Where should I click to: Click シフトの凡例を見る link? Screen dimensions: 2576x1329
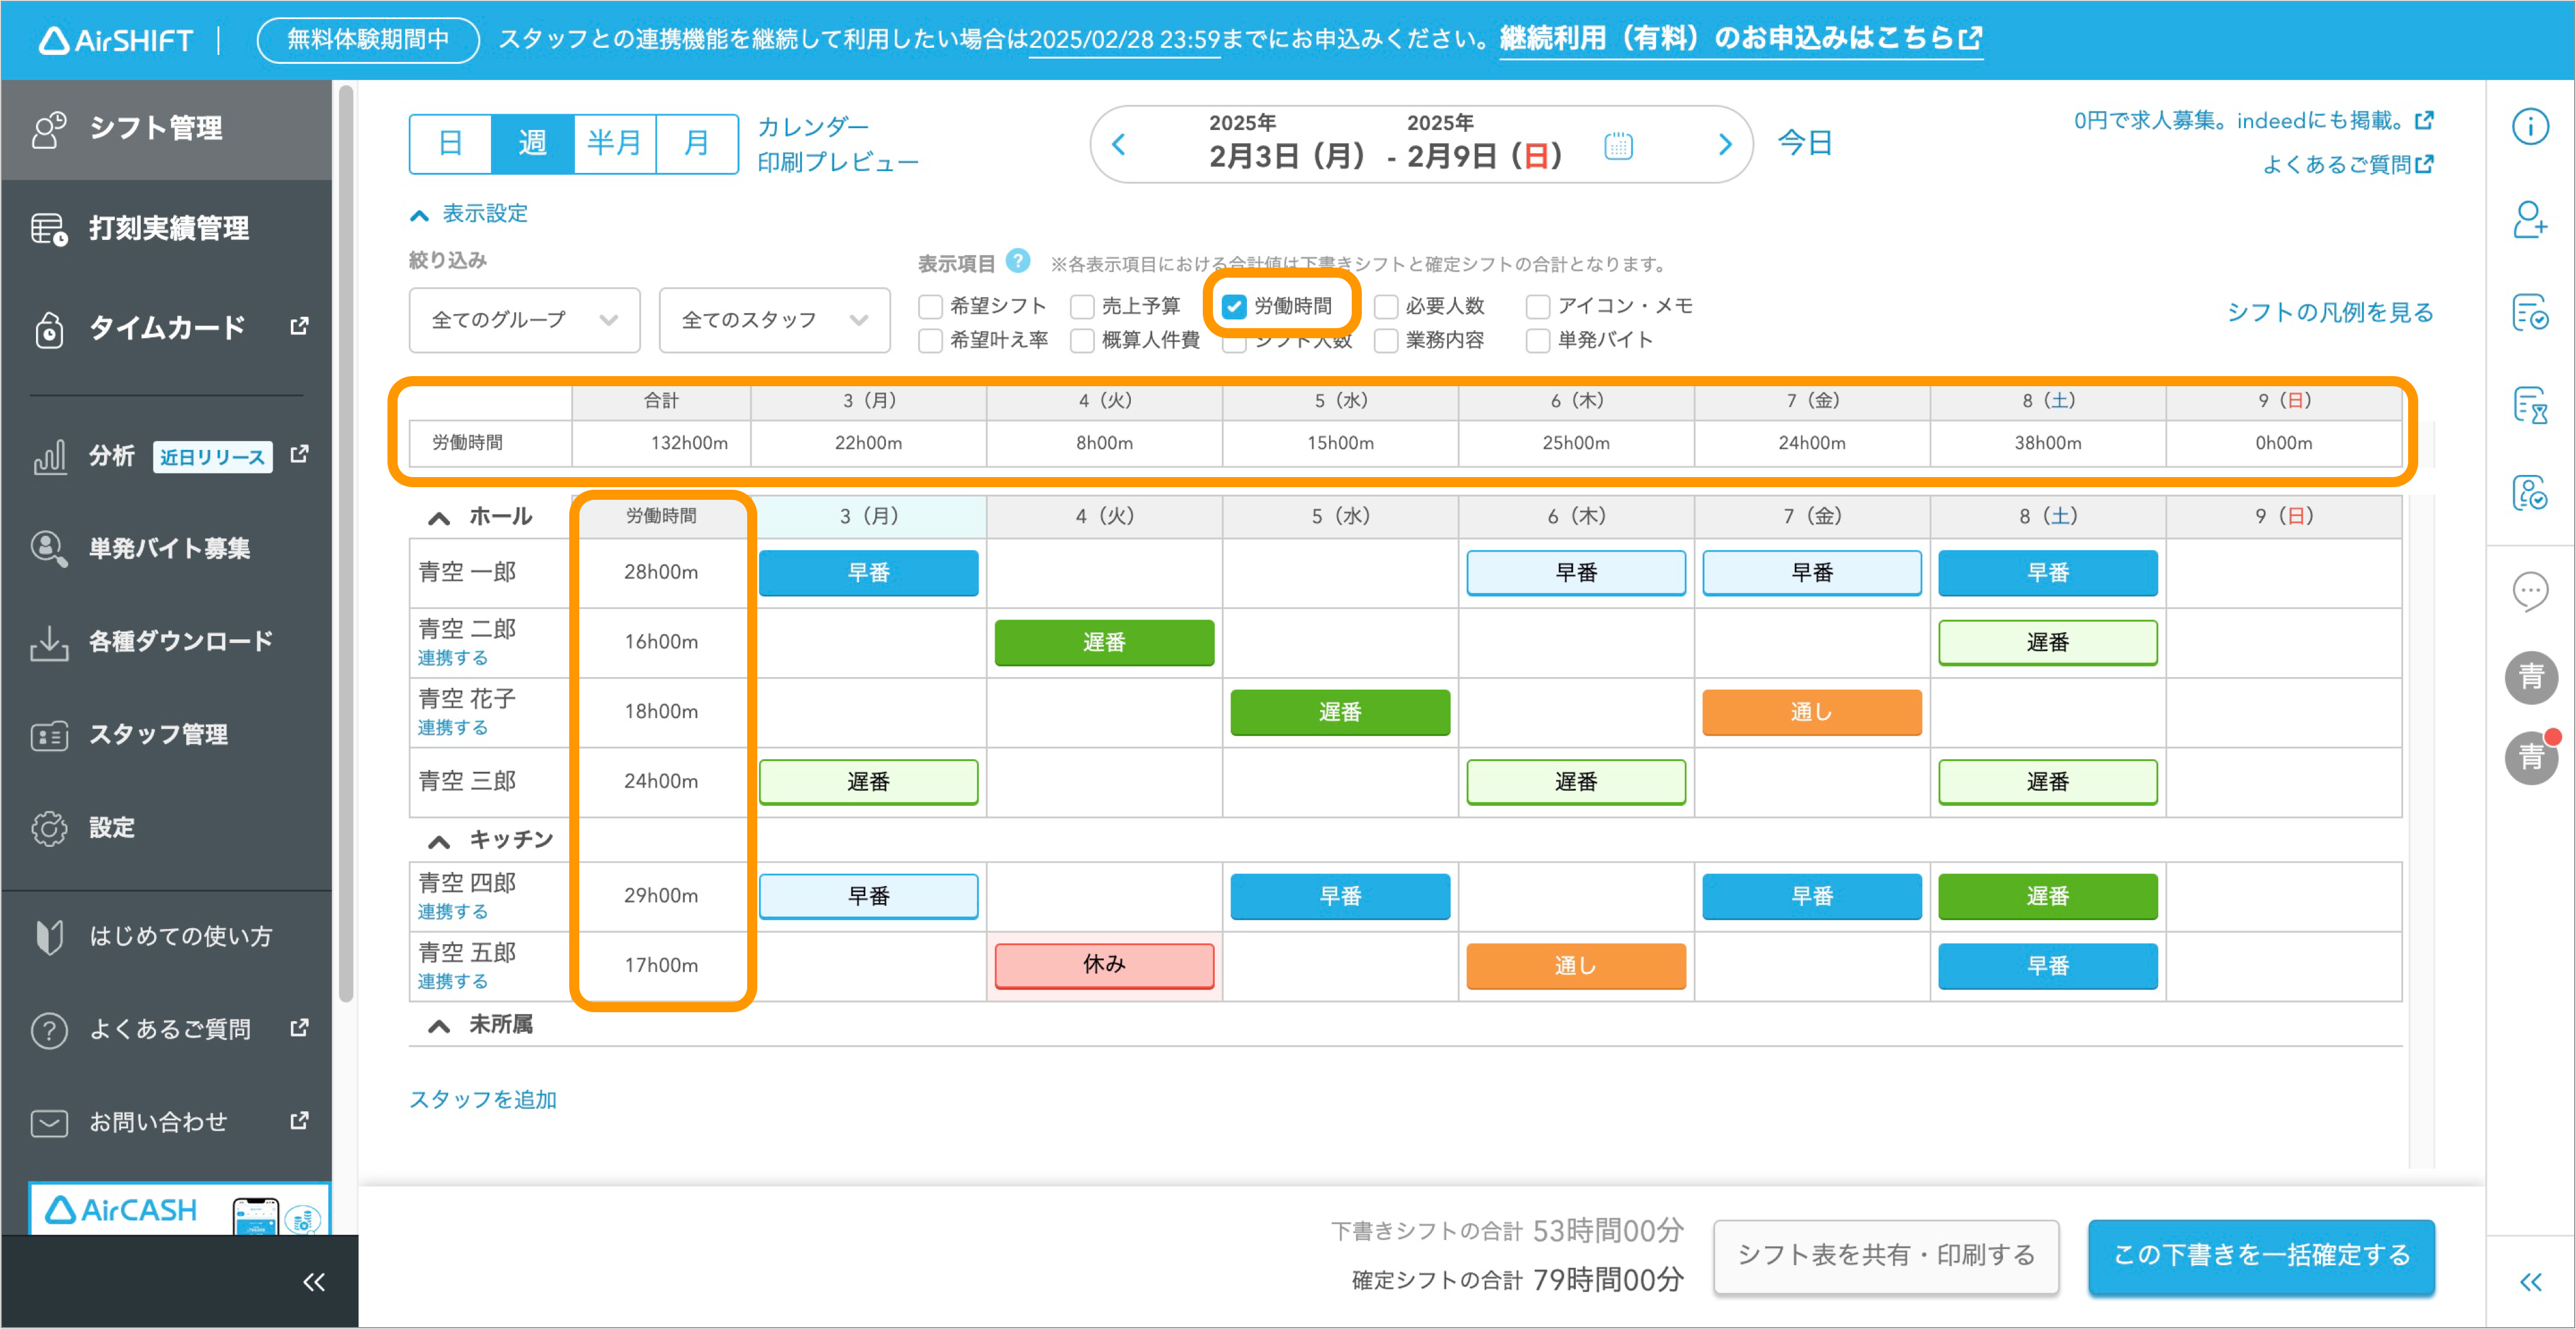2329,312
